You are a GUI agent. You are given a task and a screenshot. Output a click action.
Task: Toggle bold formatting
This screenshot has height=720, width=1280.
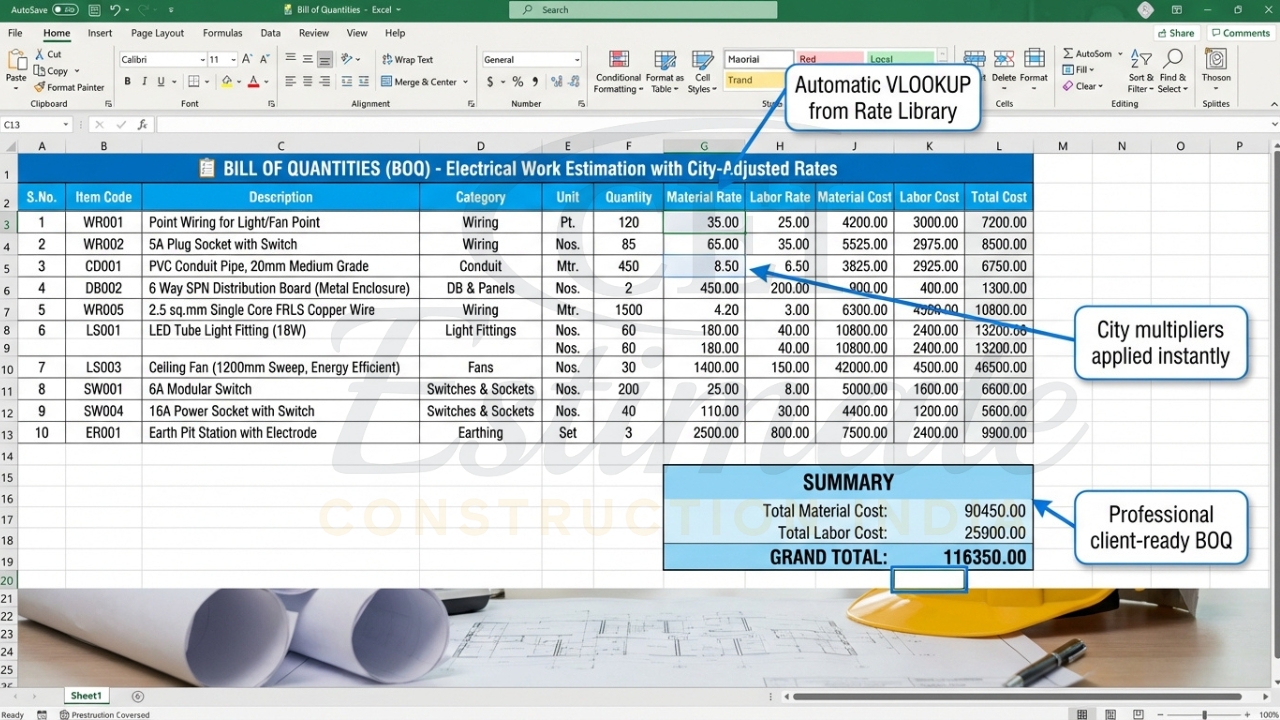click(x=127, y=79)
